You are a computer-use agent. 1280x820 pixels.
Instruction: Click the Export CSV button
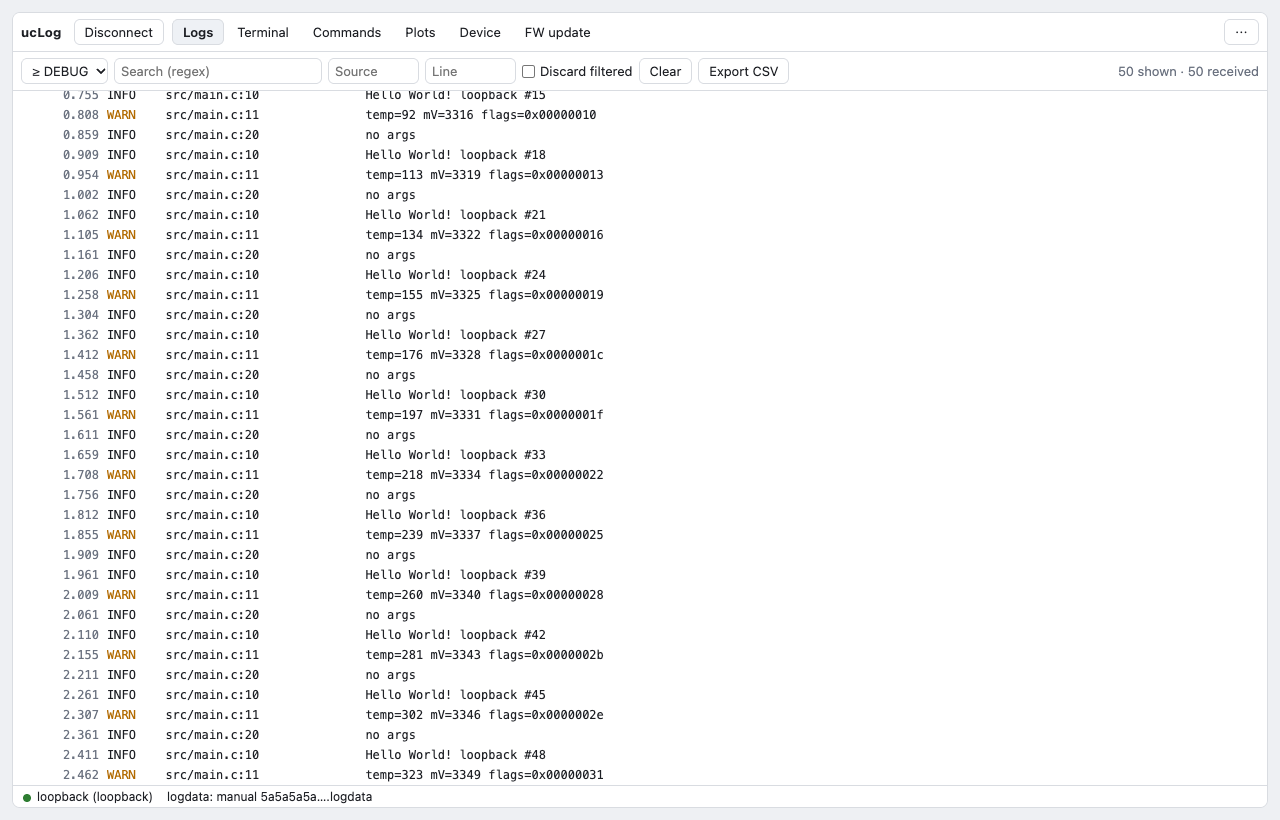point(743,71)
